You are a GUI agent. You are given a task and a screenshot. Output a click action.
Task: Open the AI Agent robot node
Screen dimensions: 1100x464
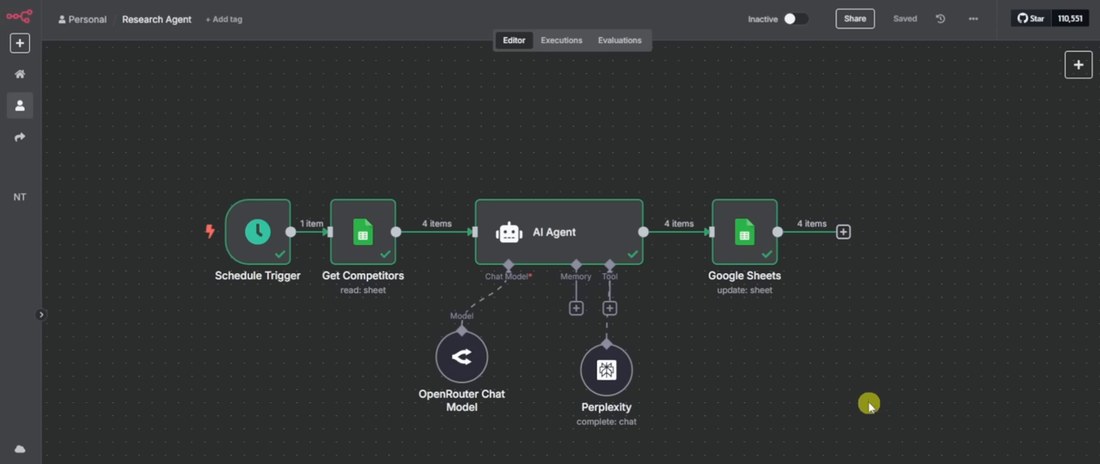coord(559,232)
